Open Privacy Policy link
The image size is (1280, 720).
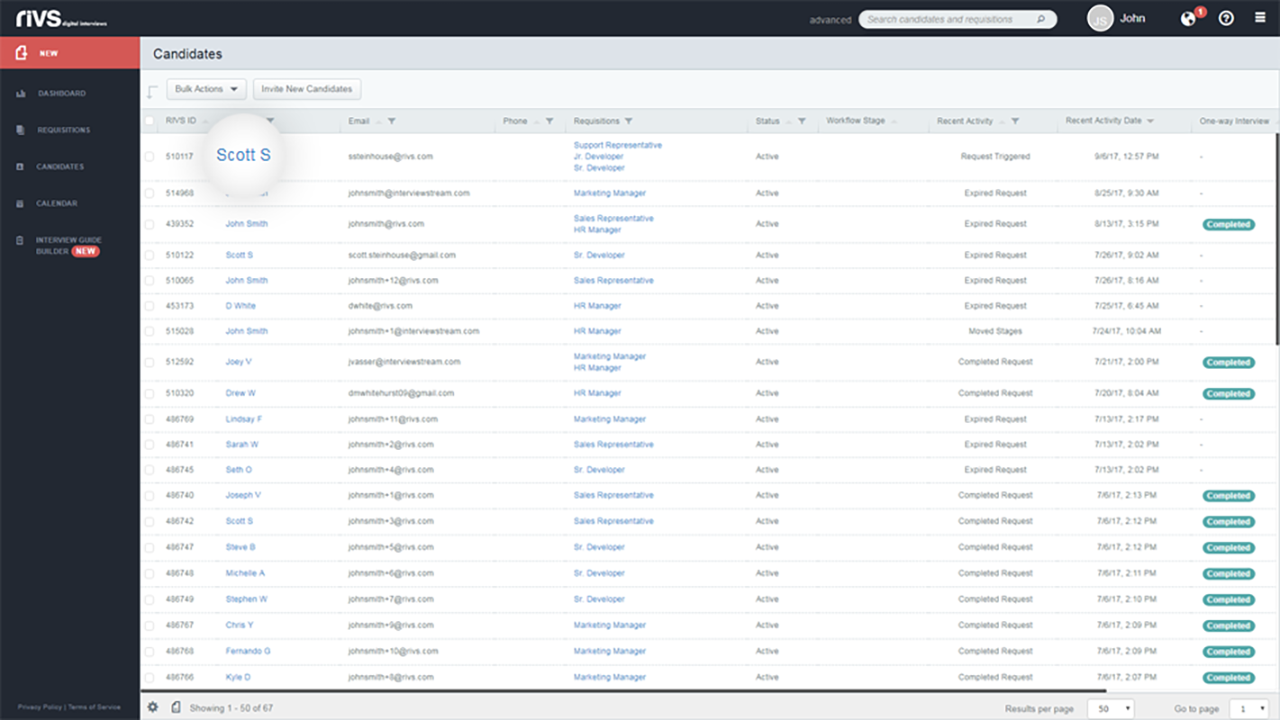point(40,707)
